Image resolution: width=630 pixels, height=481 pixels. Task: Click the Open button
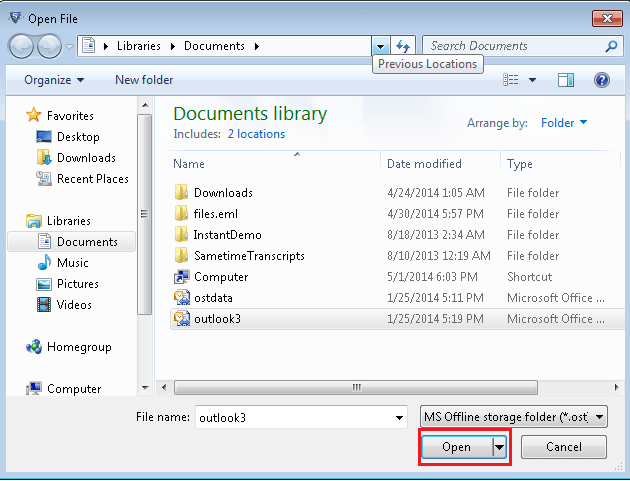(456, 447)
